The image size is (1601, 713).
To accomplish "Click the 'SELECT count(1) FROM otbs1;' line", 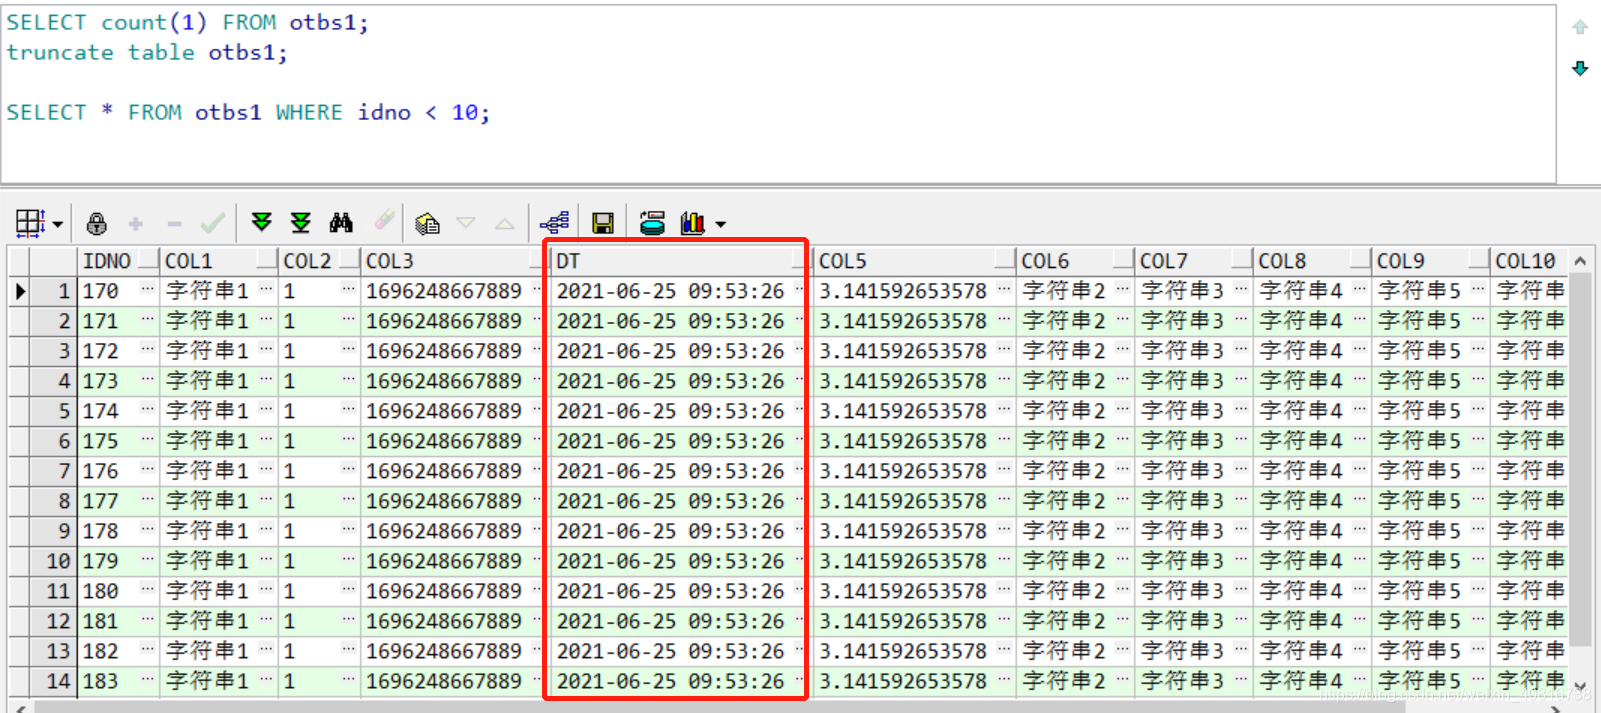I will [187, 23].
